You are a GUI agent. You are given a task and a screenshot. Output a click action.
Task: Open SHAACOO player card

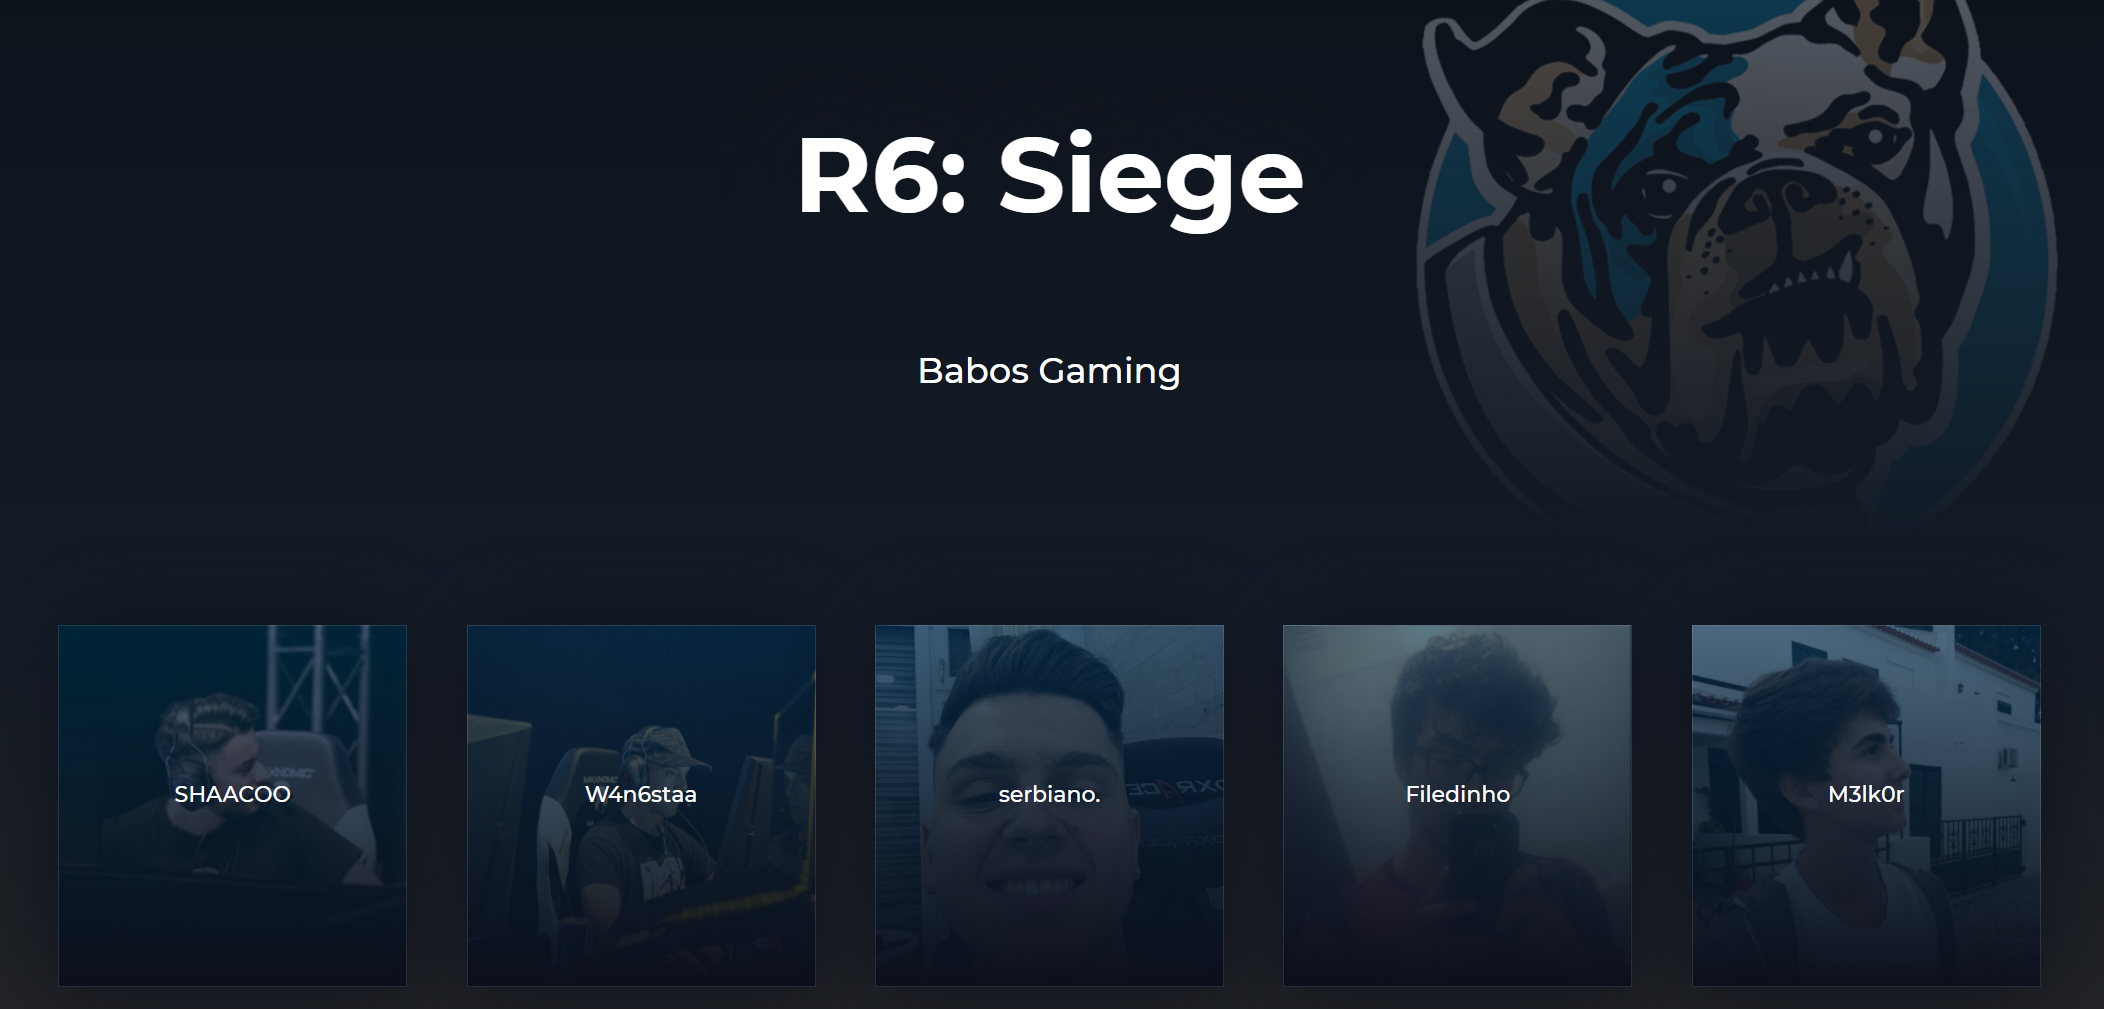click(x=232, y=805)
